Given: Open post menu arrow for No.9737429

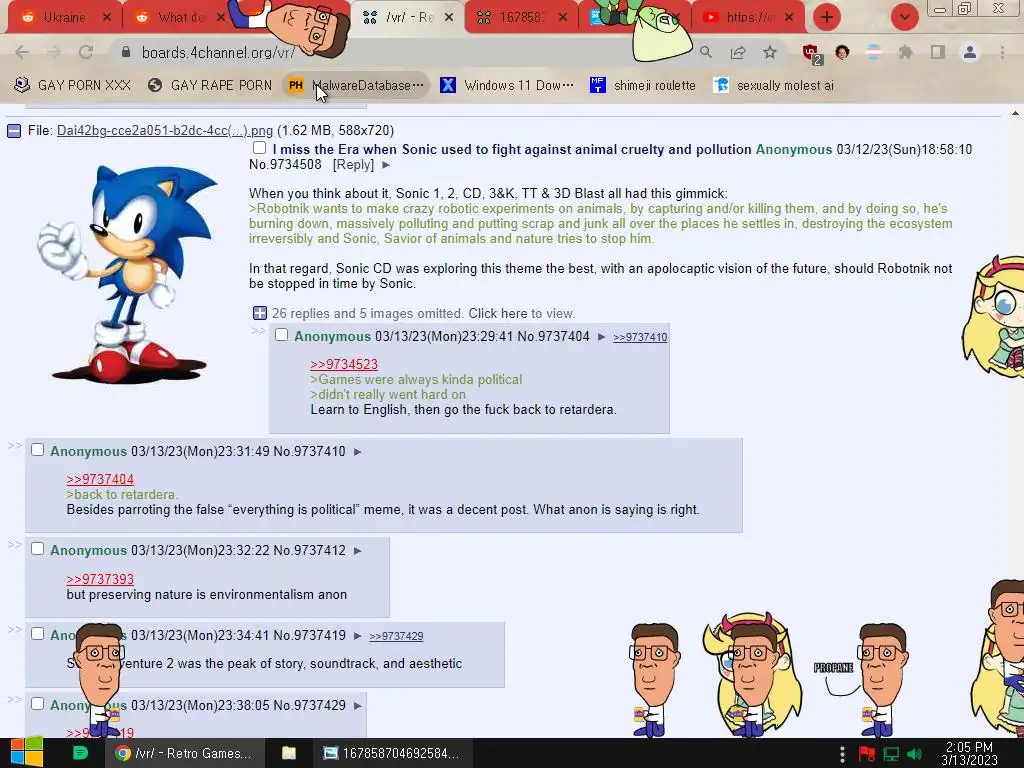Looking at the screenshot, I should coord(357,706).
